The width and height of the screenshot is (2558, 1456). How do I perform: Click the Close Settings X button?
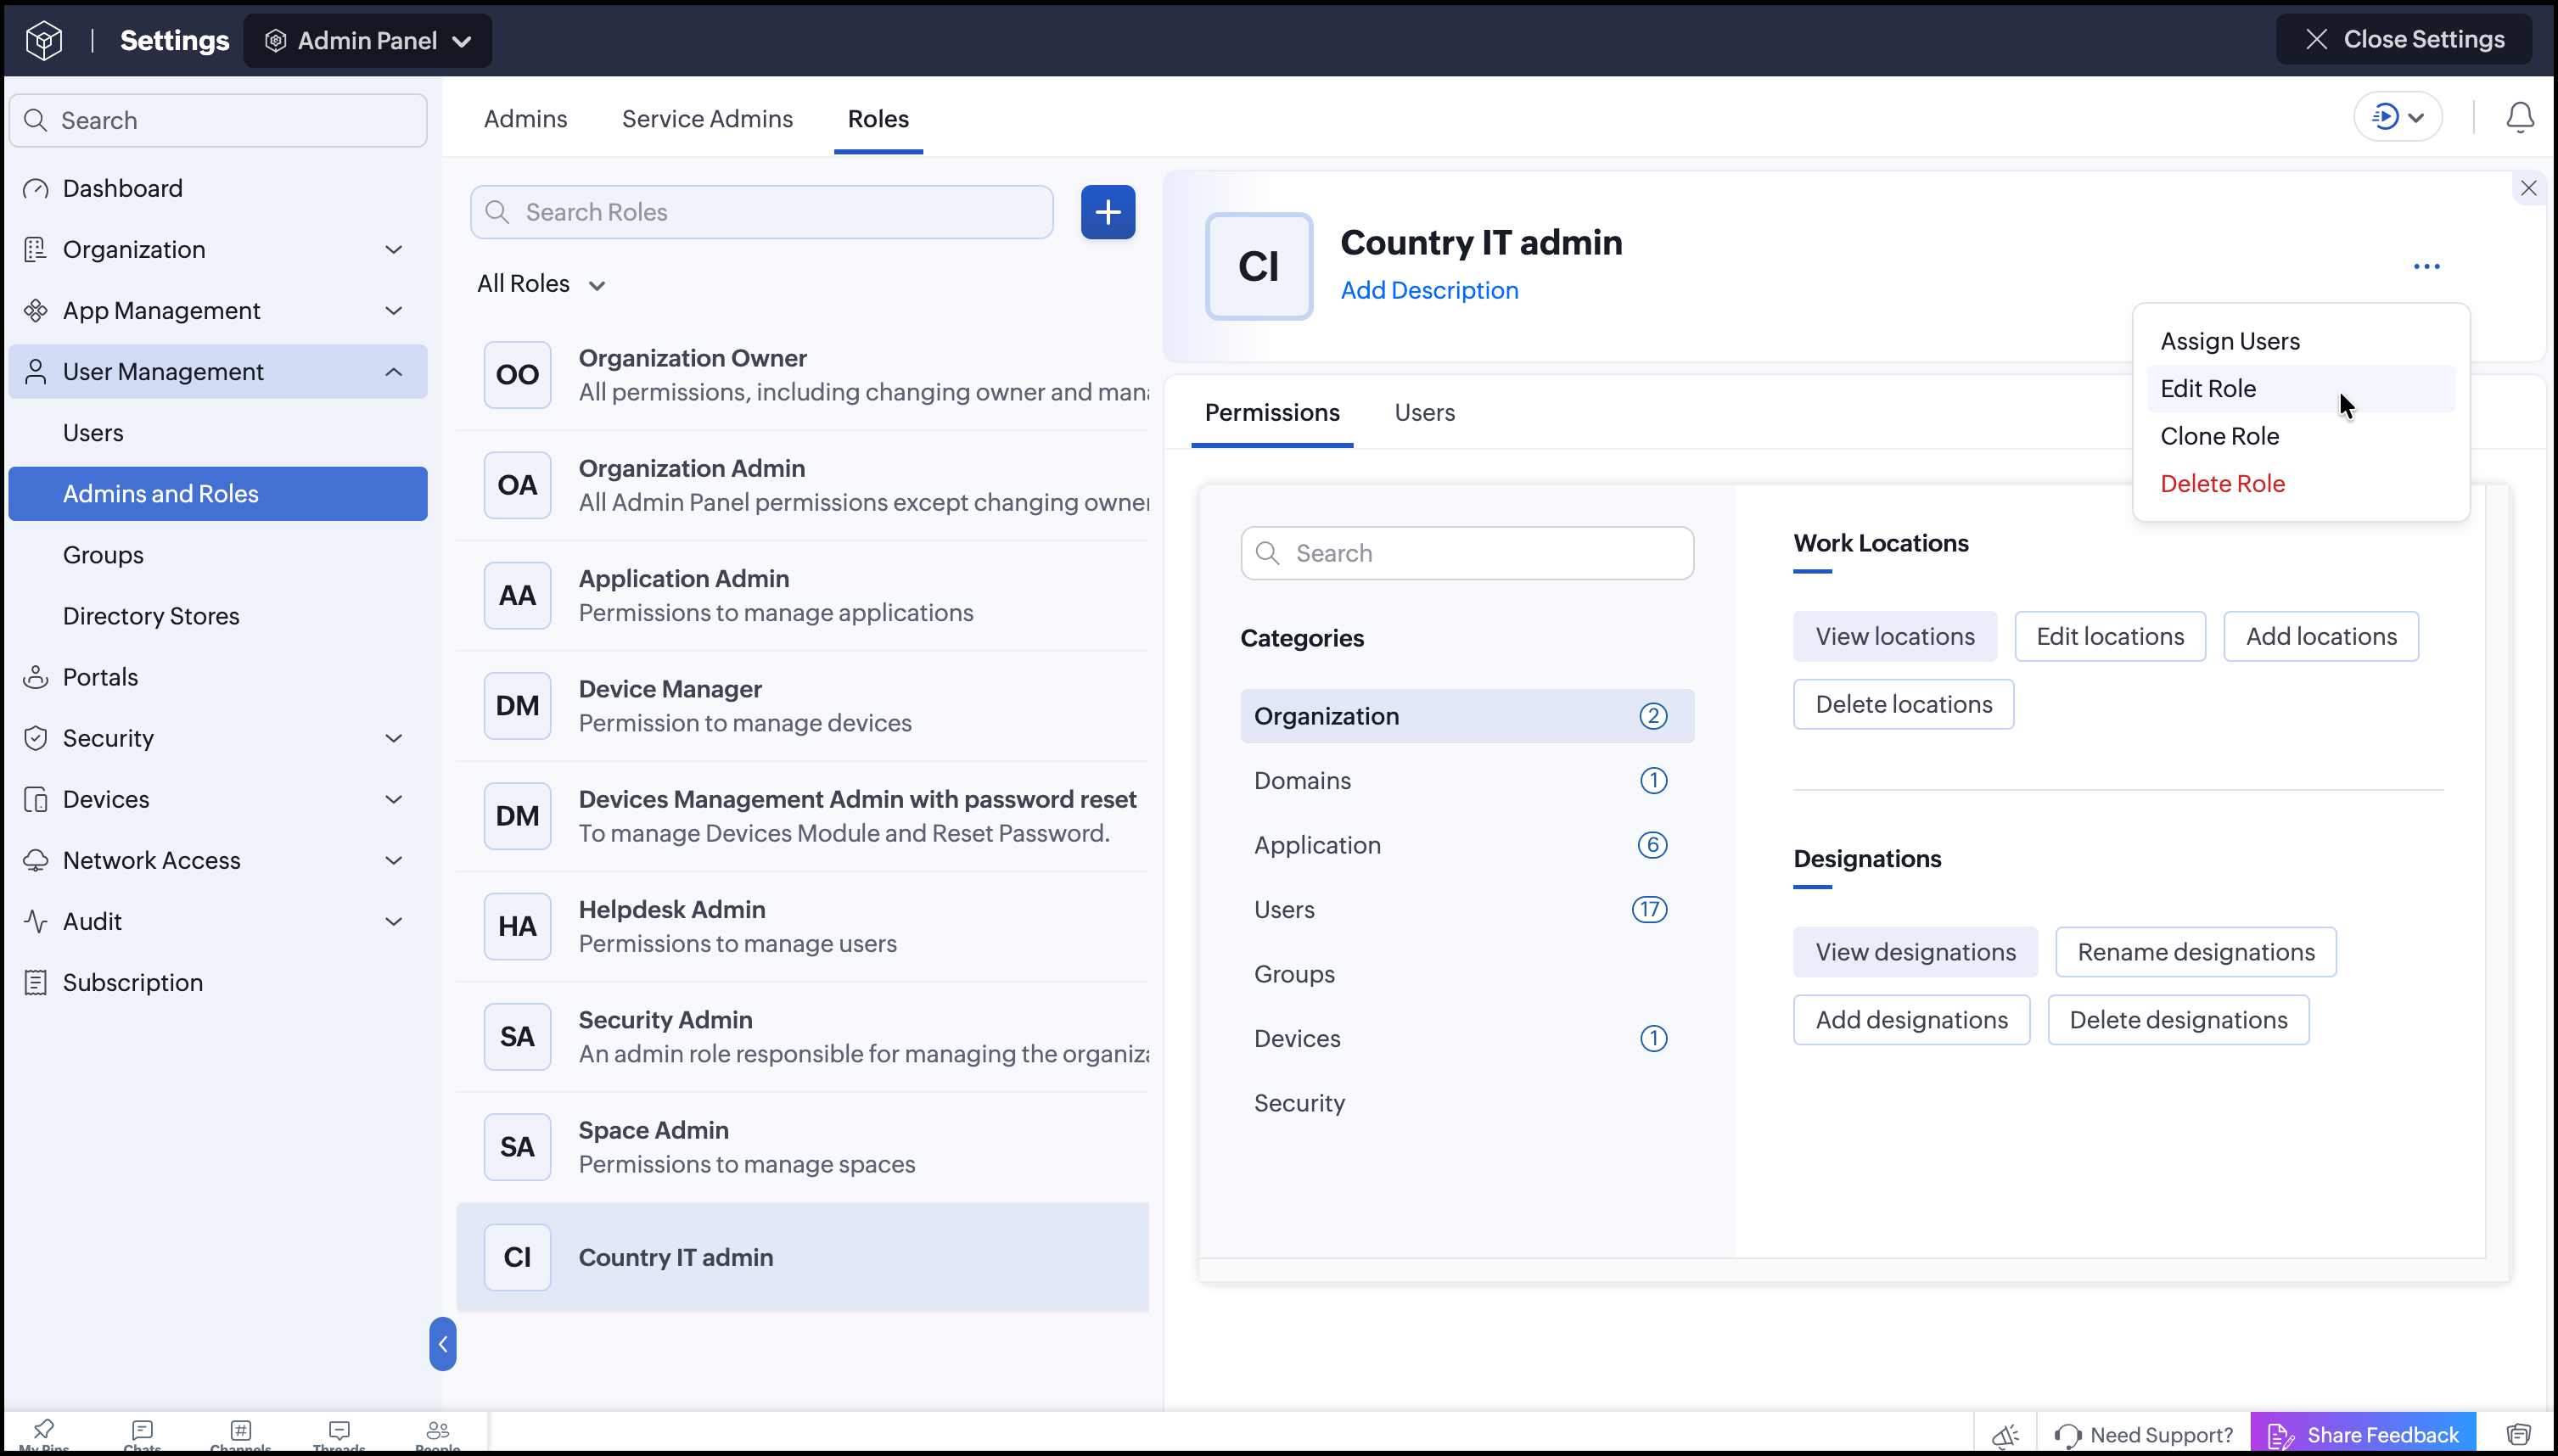2404,39
